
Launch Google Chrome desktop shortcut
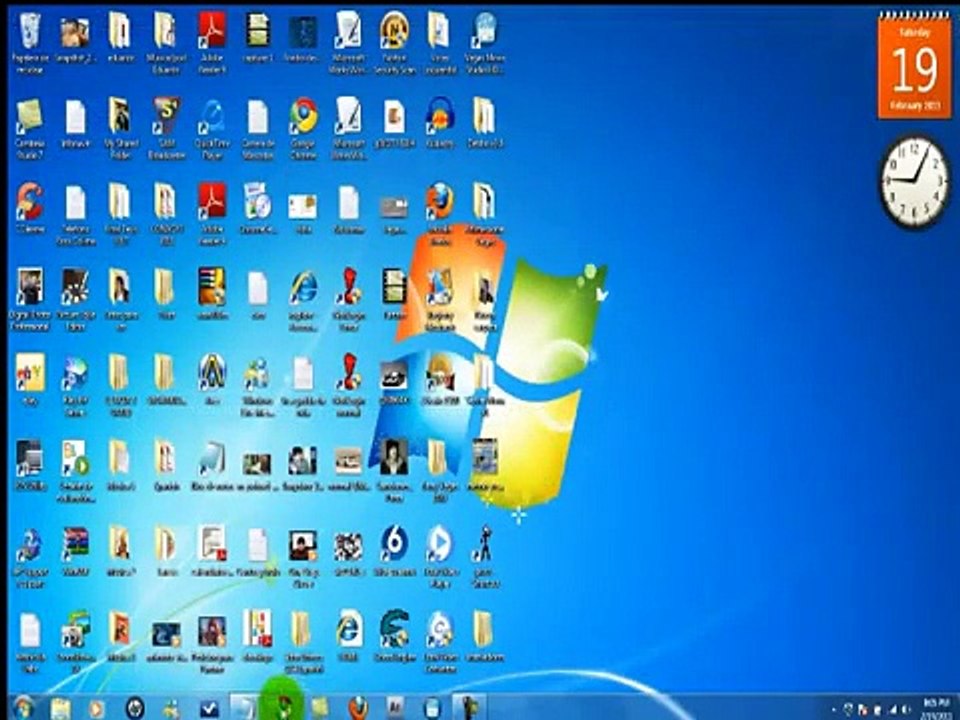304,127
